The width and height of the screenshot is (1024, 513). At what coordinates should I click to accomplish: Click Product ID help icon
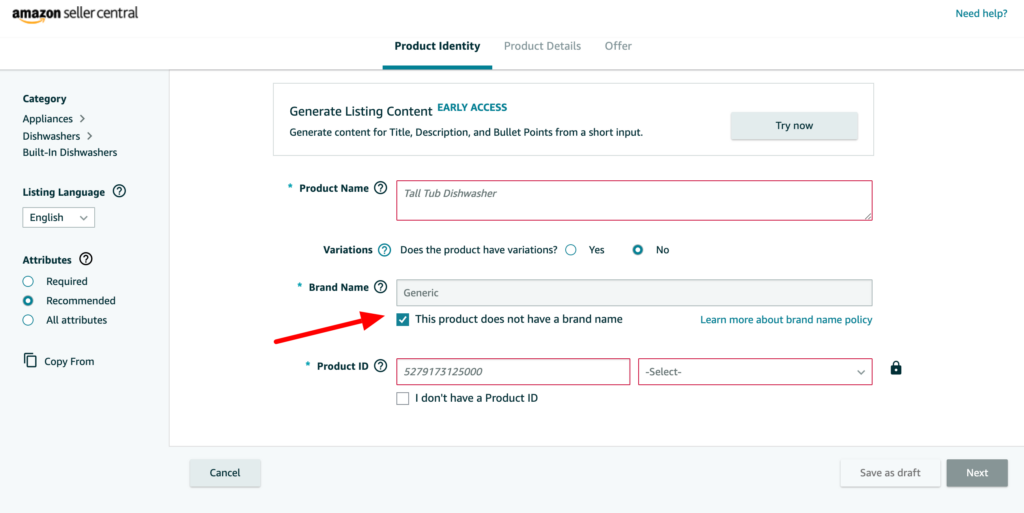381,365
